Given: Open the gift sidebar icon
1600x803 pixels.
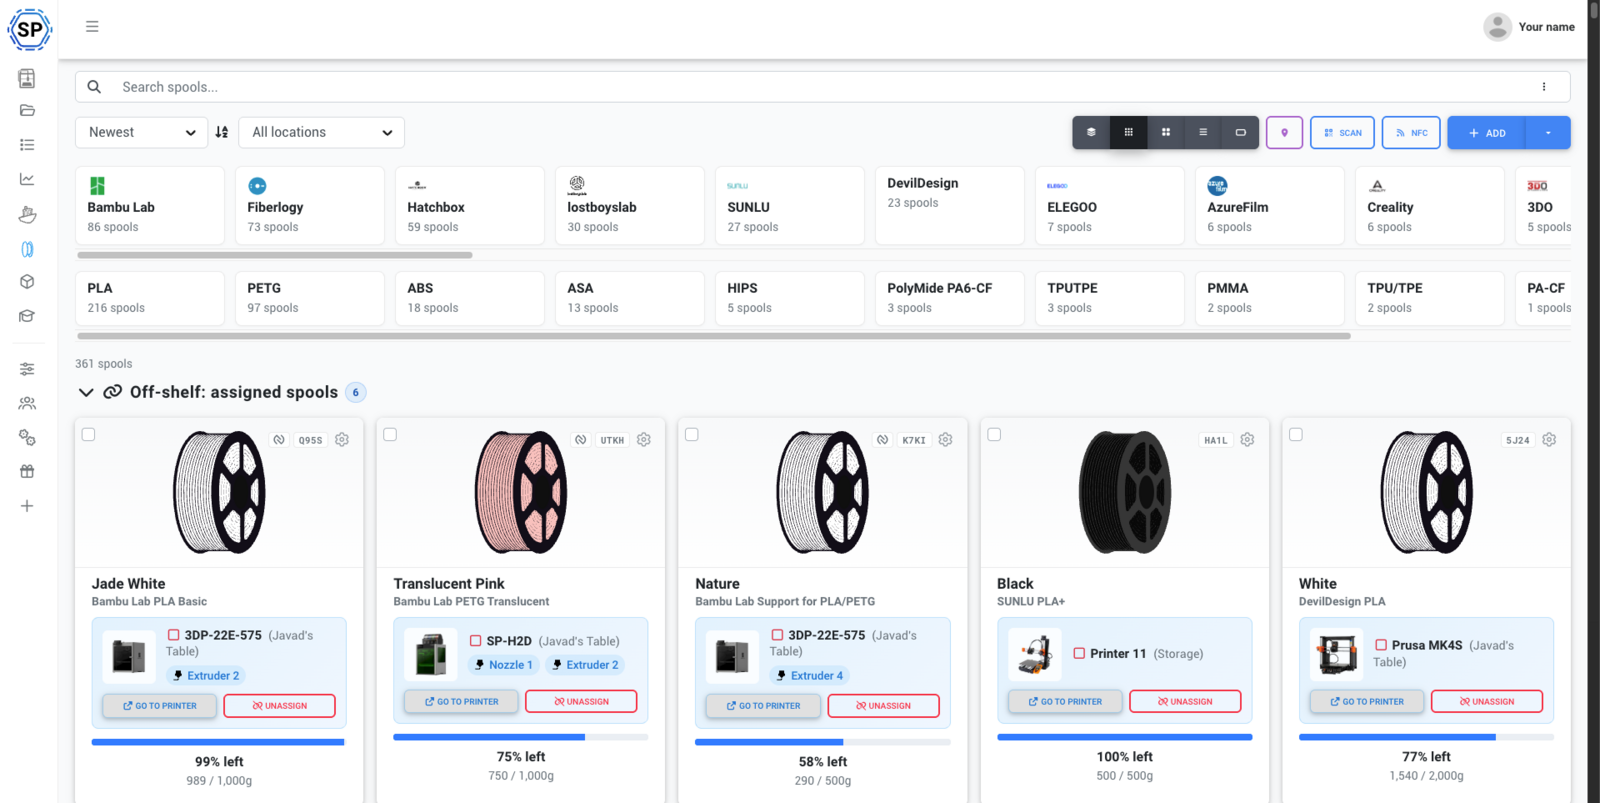Looking at the screenshot, I should tap(27, 471).
